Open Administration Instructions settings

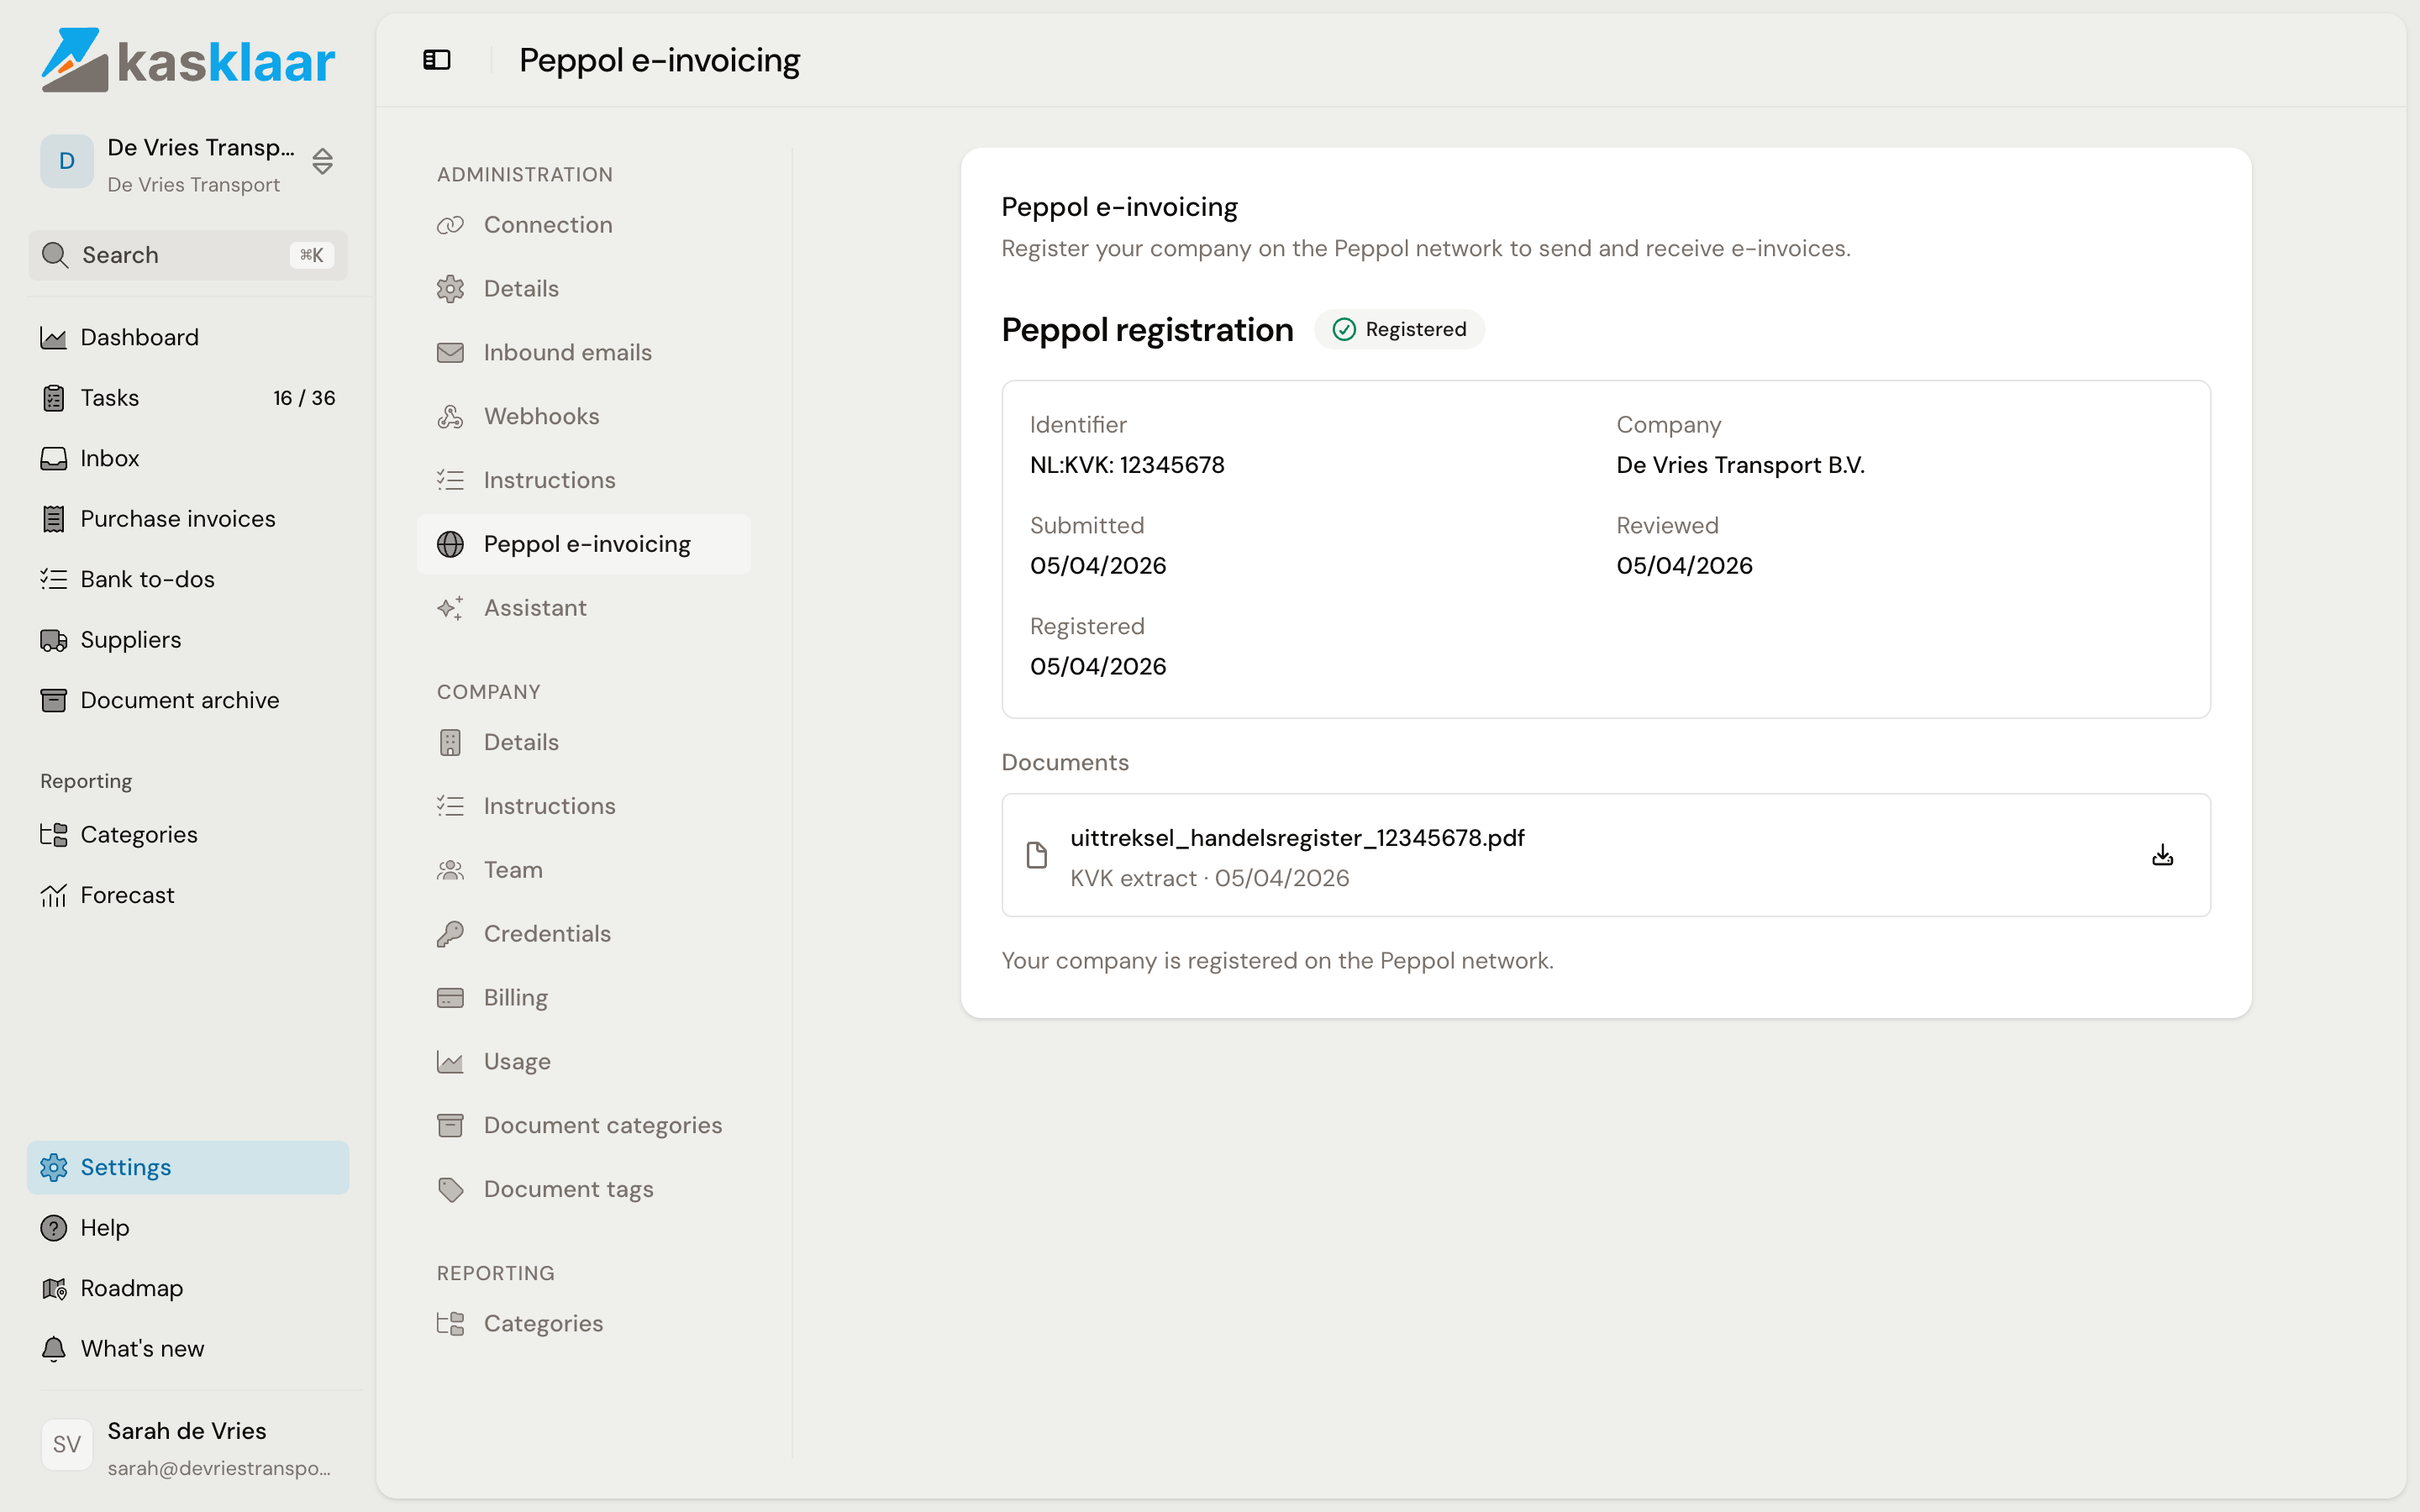584,480
